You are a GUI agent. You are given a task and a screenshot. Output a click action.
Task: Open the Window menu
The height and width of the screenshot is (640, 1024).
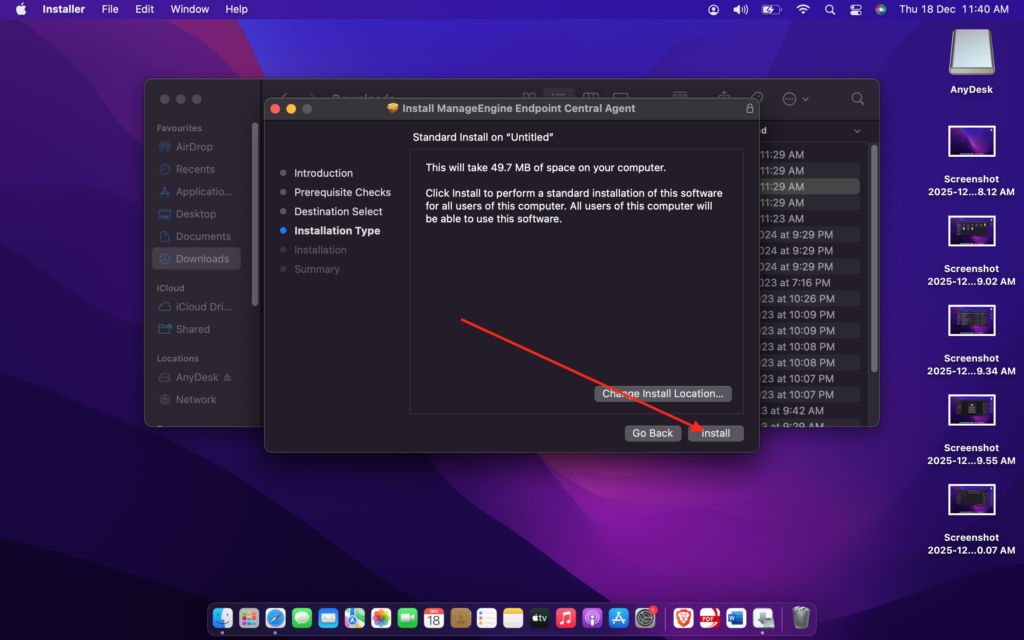[x=189, y=9]
